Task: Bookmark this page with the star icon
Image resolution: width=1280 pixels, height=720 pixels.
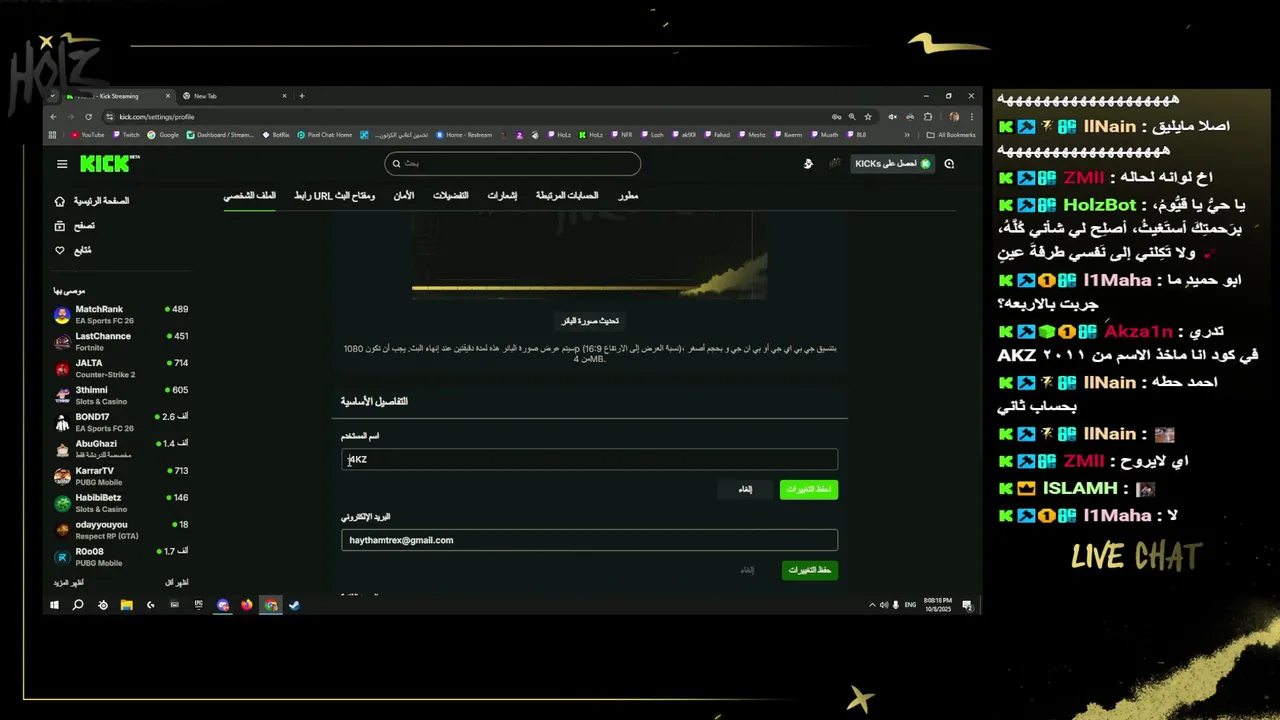Action: tap(868, 117)
